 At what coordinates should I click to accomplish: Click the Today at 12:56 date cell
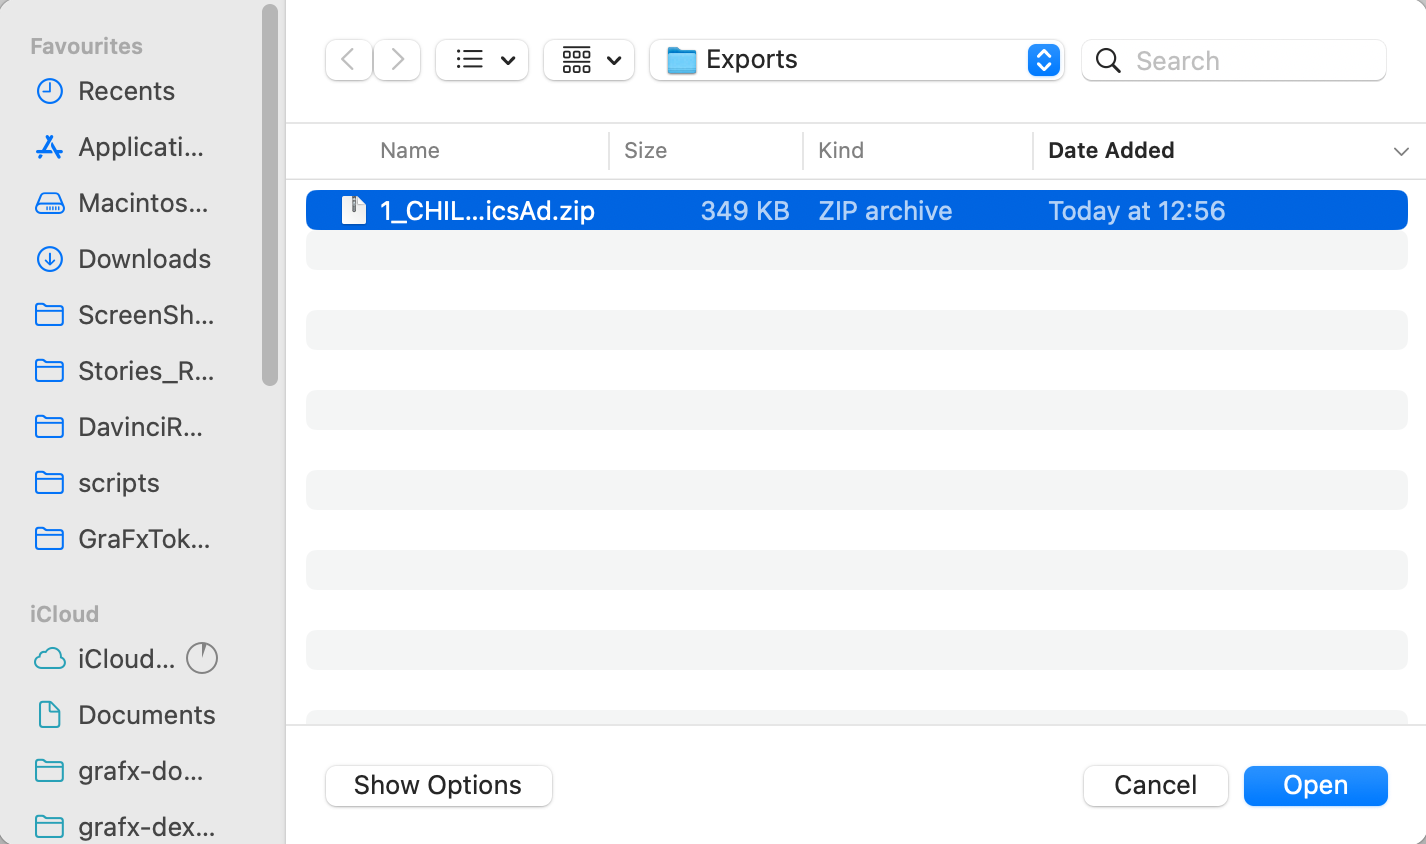pyautogui.click(x=1136, y=210)
